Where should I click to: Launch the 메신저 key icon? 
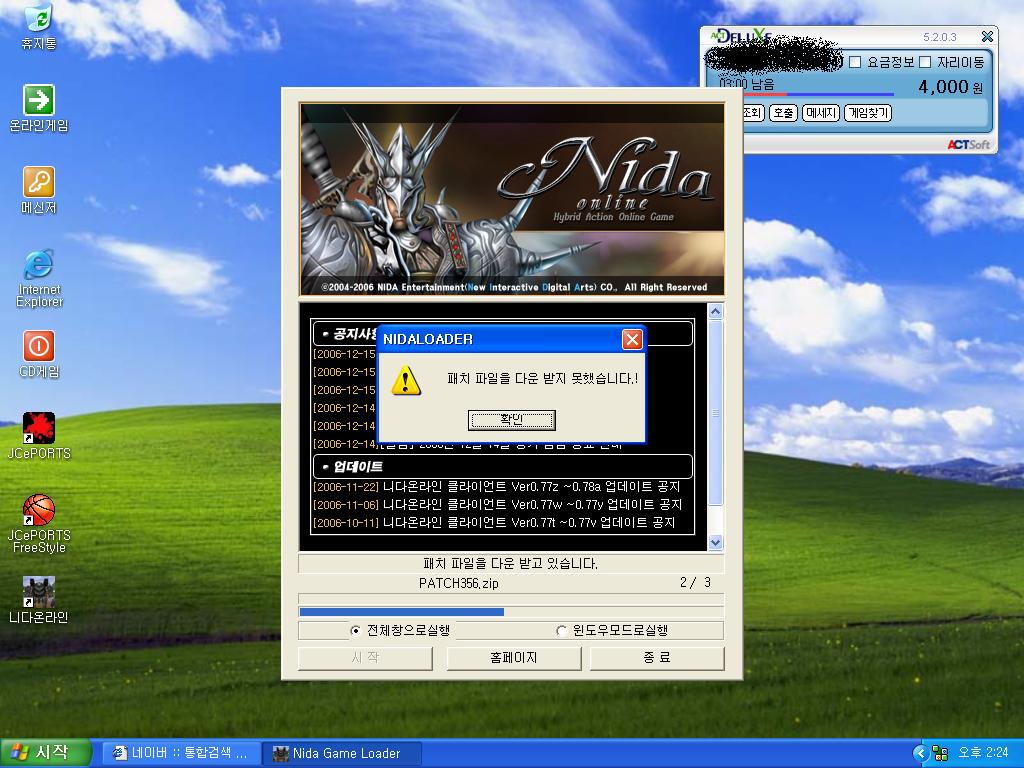[x=38, y=182]
